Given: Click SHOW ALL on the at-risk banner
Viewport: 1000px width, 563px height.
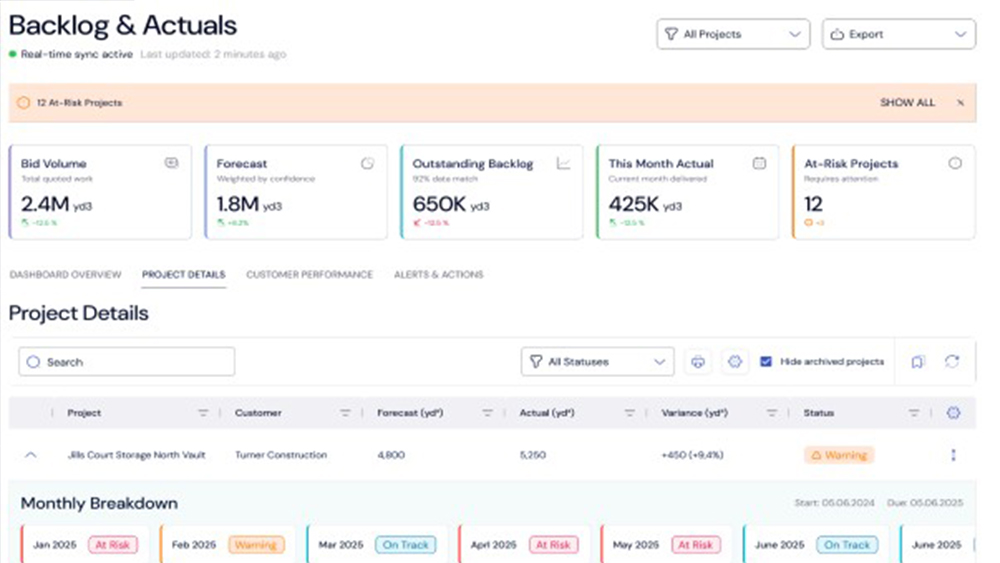Looking at the screenshot, I should [x=907, y=103].
